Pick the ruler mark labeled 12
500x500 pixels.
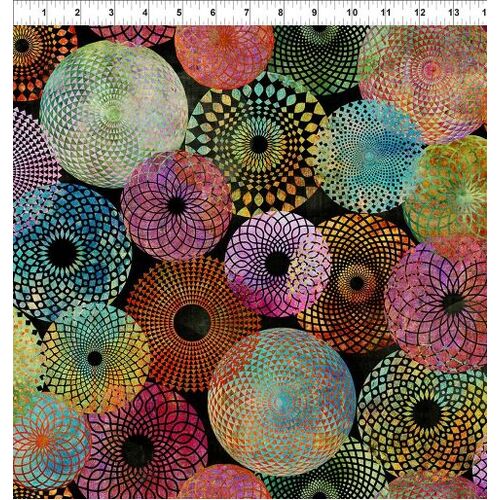420,13
